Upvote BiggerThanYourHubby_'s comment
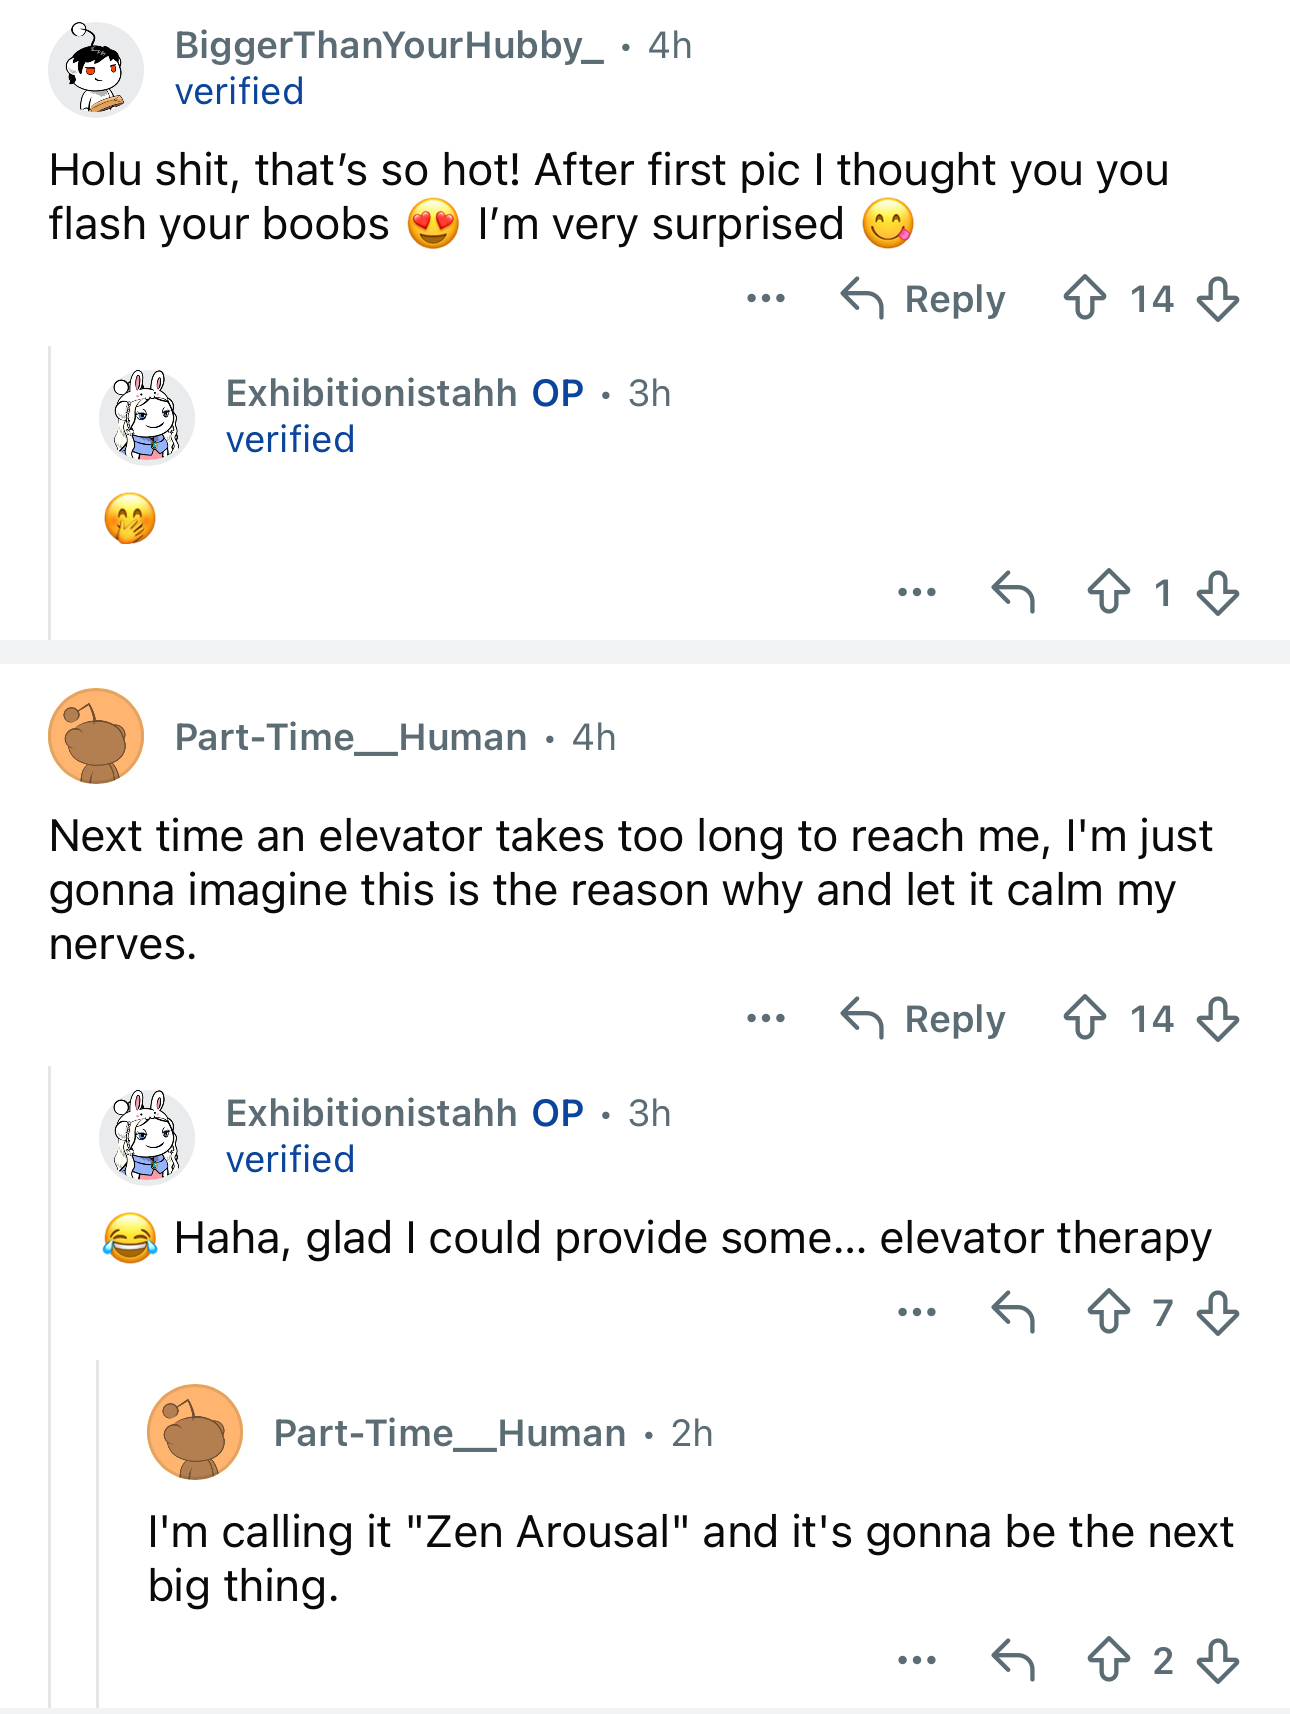The width and height of the screenshot is (1290, 1714). coord(1085,298)
